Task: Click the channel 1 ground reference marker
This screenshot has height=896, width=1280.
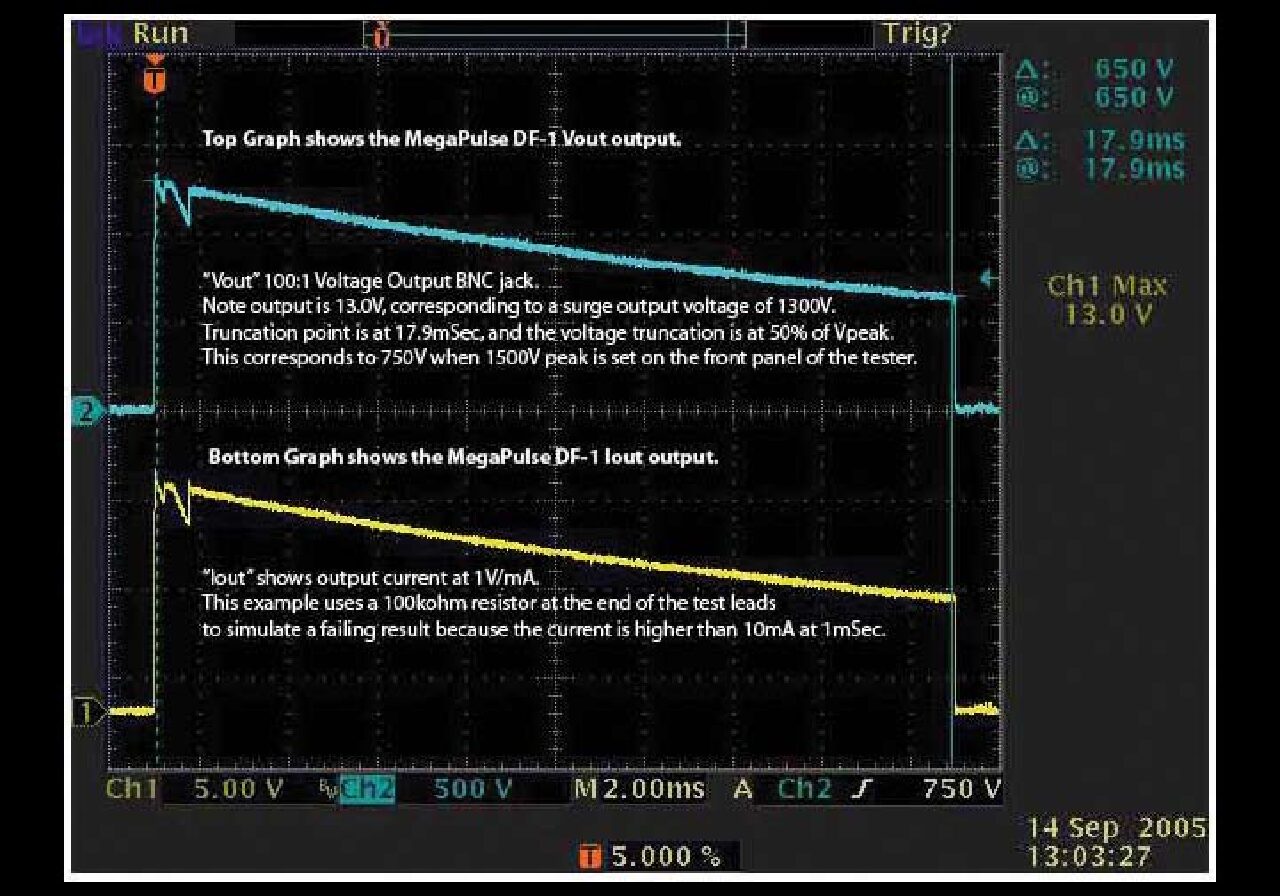Action: pos(88,712)
